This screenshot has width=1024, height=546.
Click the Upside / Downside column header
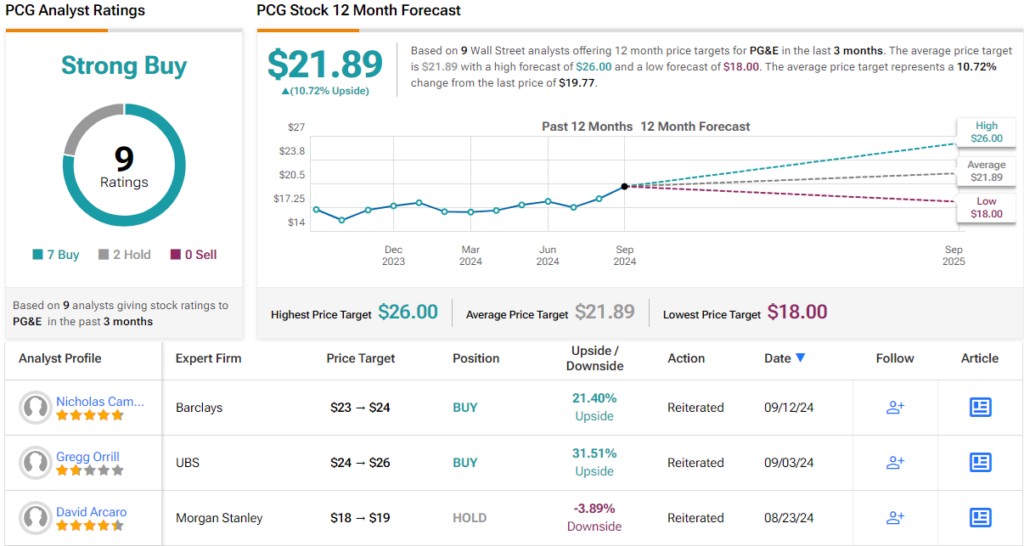(x=595, y=358)
